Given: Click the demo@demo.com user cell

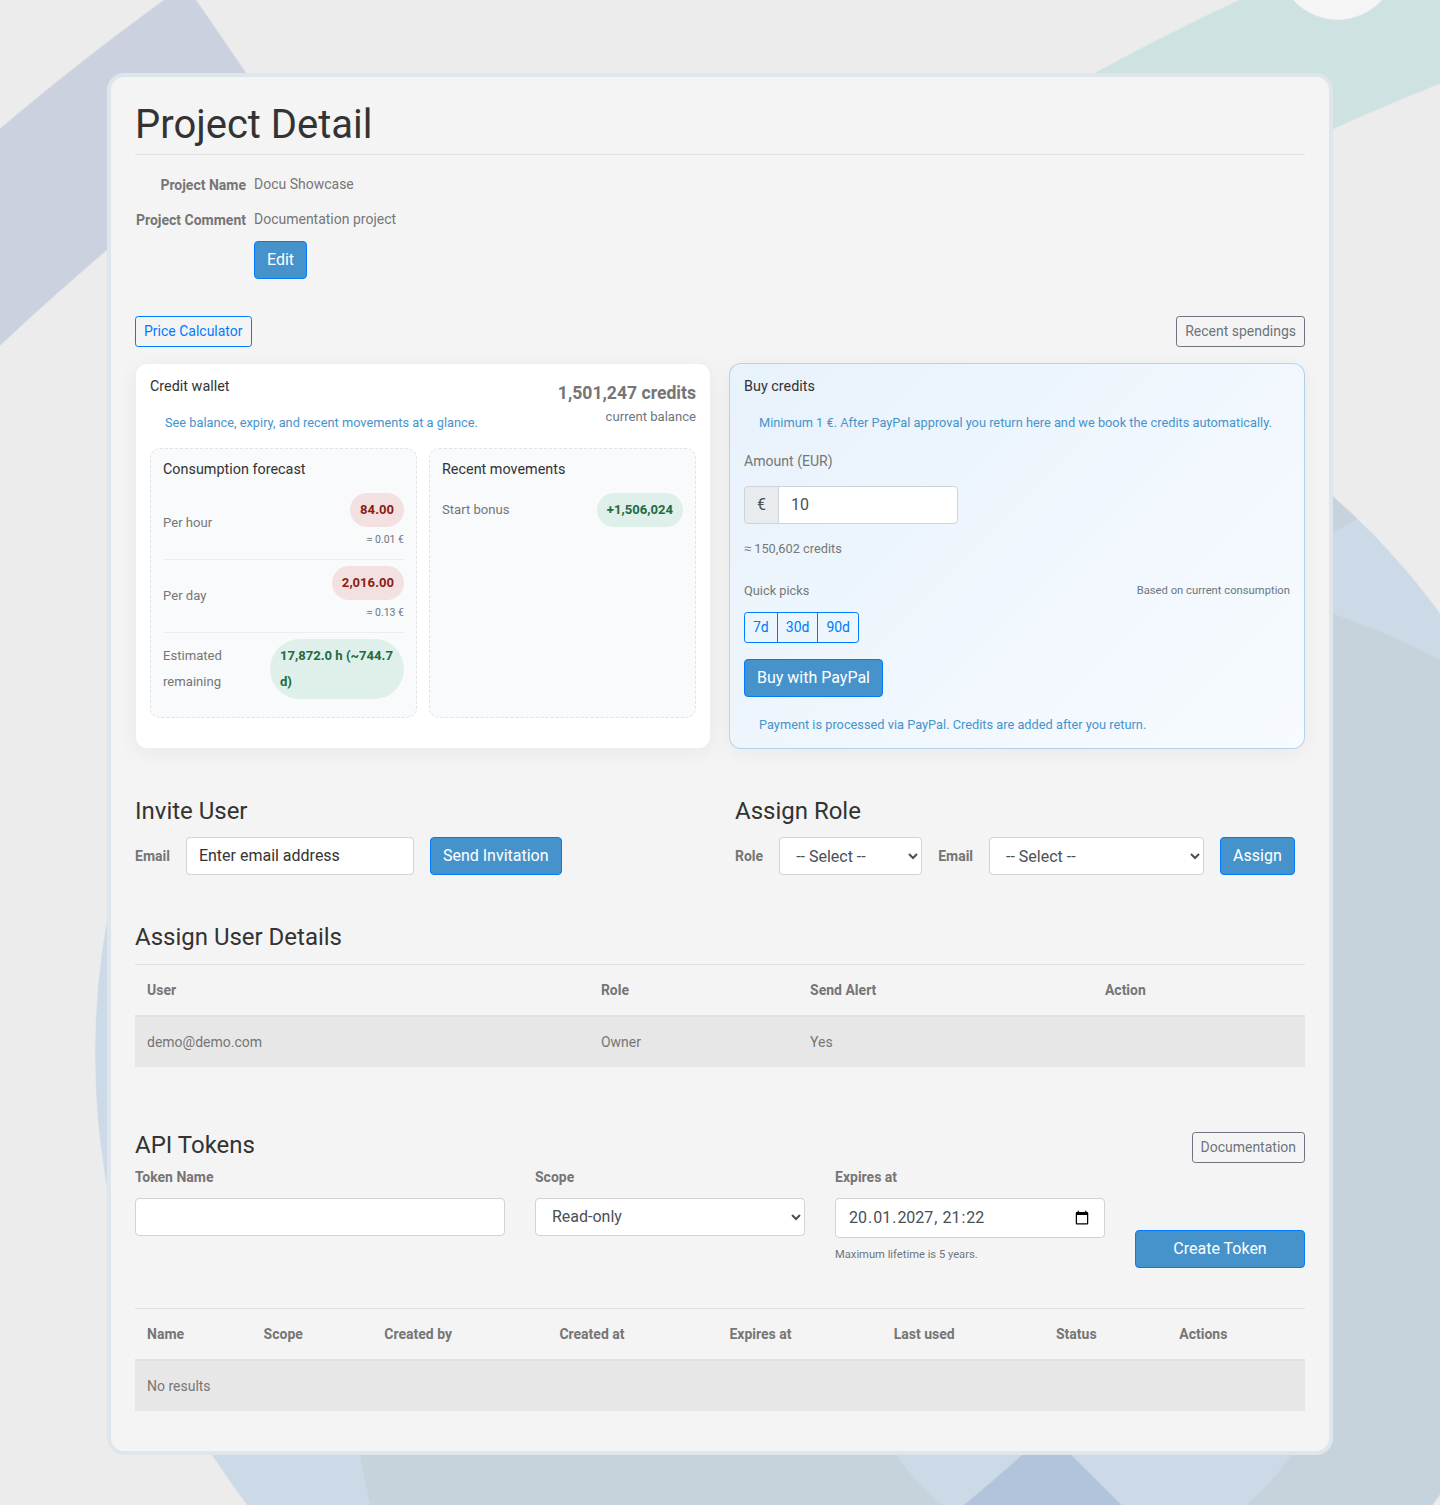Looking at the screenshot, I should pos(204,1042).
